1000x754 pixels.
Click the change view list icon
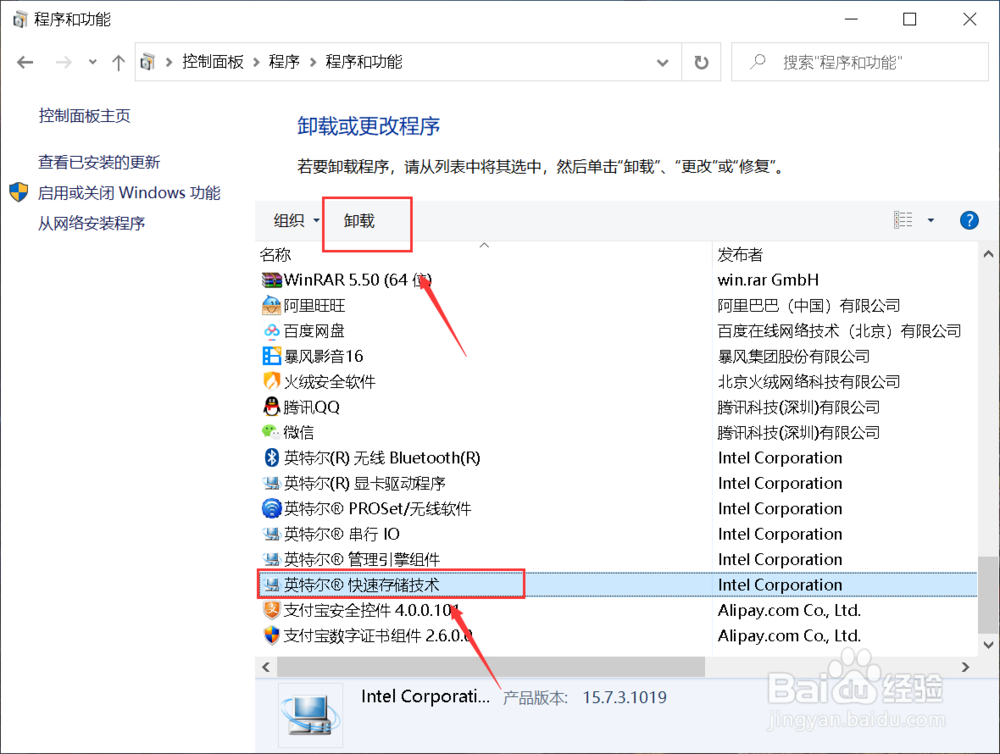pos(903,220)
